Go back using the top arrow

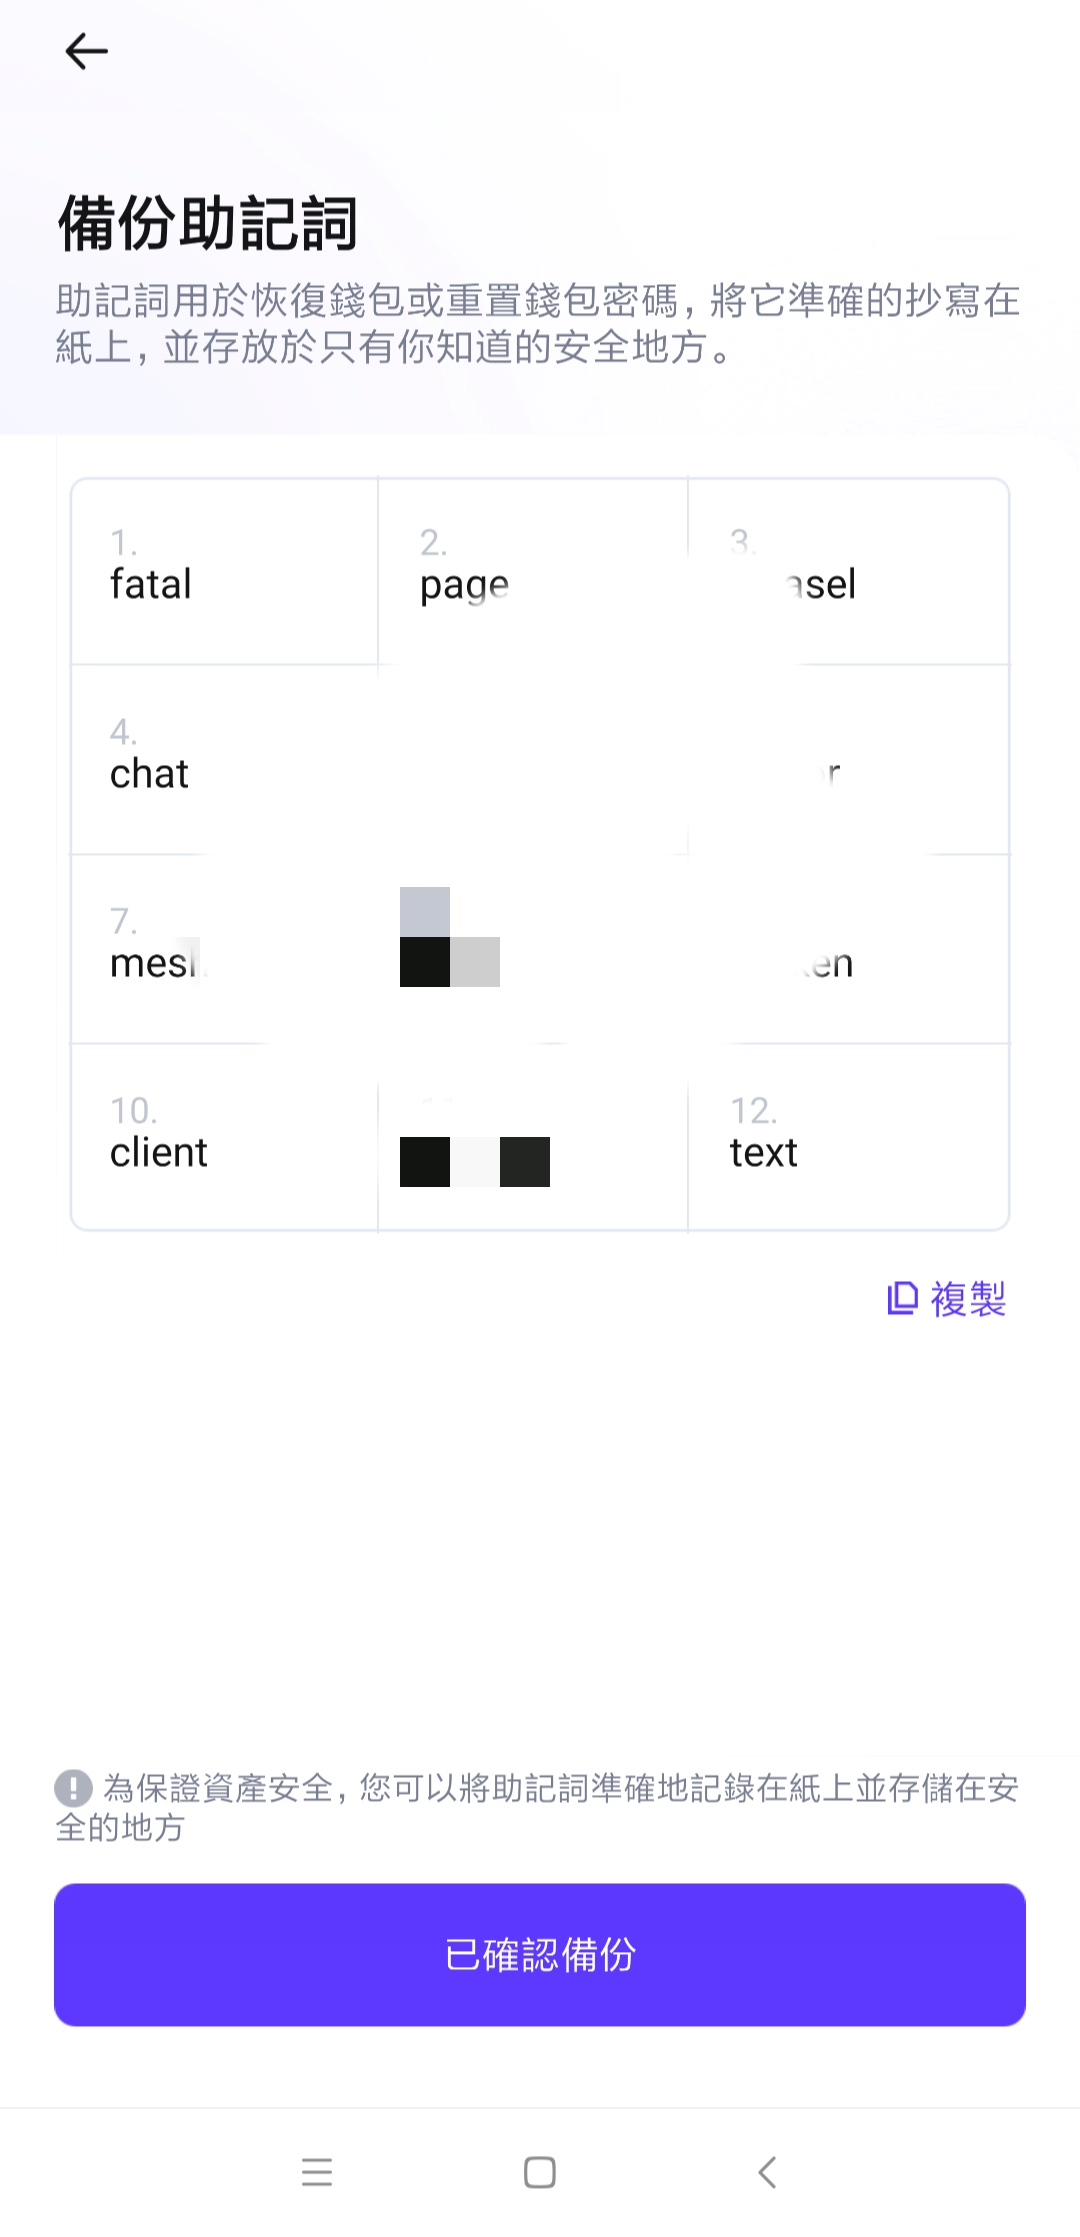tap(86, 51)
